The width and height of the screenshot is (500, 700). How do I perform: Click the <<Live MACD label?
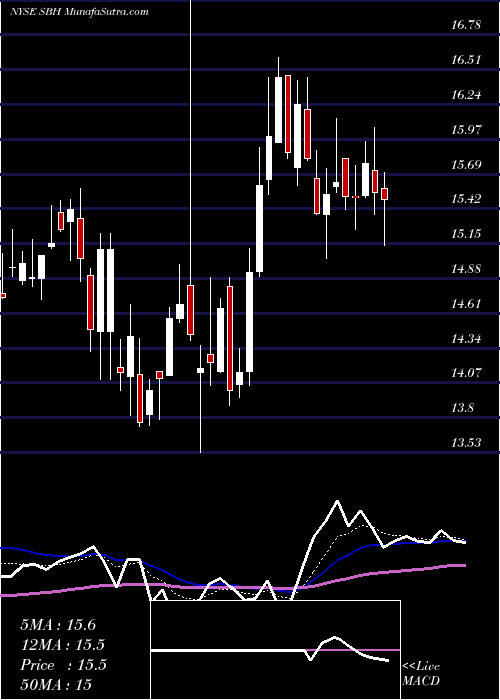click(421, 674)
